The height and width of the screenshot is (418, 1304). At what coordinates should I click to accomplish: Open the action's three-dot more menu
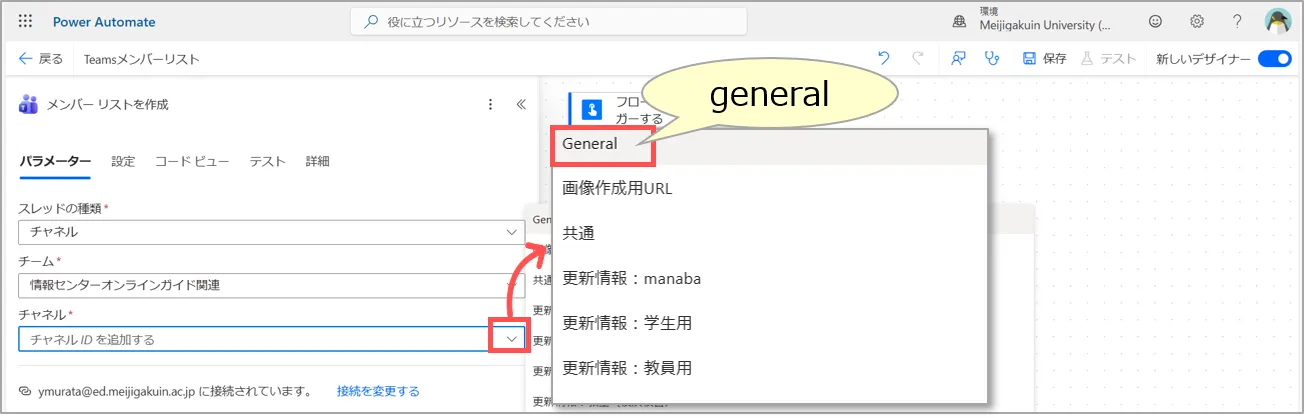pyautogui.click(x=490, y=104)
